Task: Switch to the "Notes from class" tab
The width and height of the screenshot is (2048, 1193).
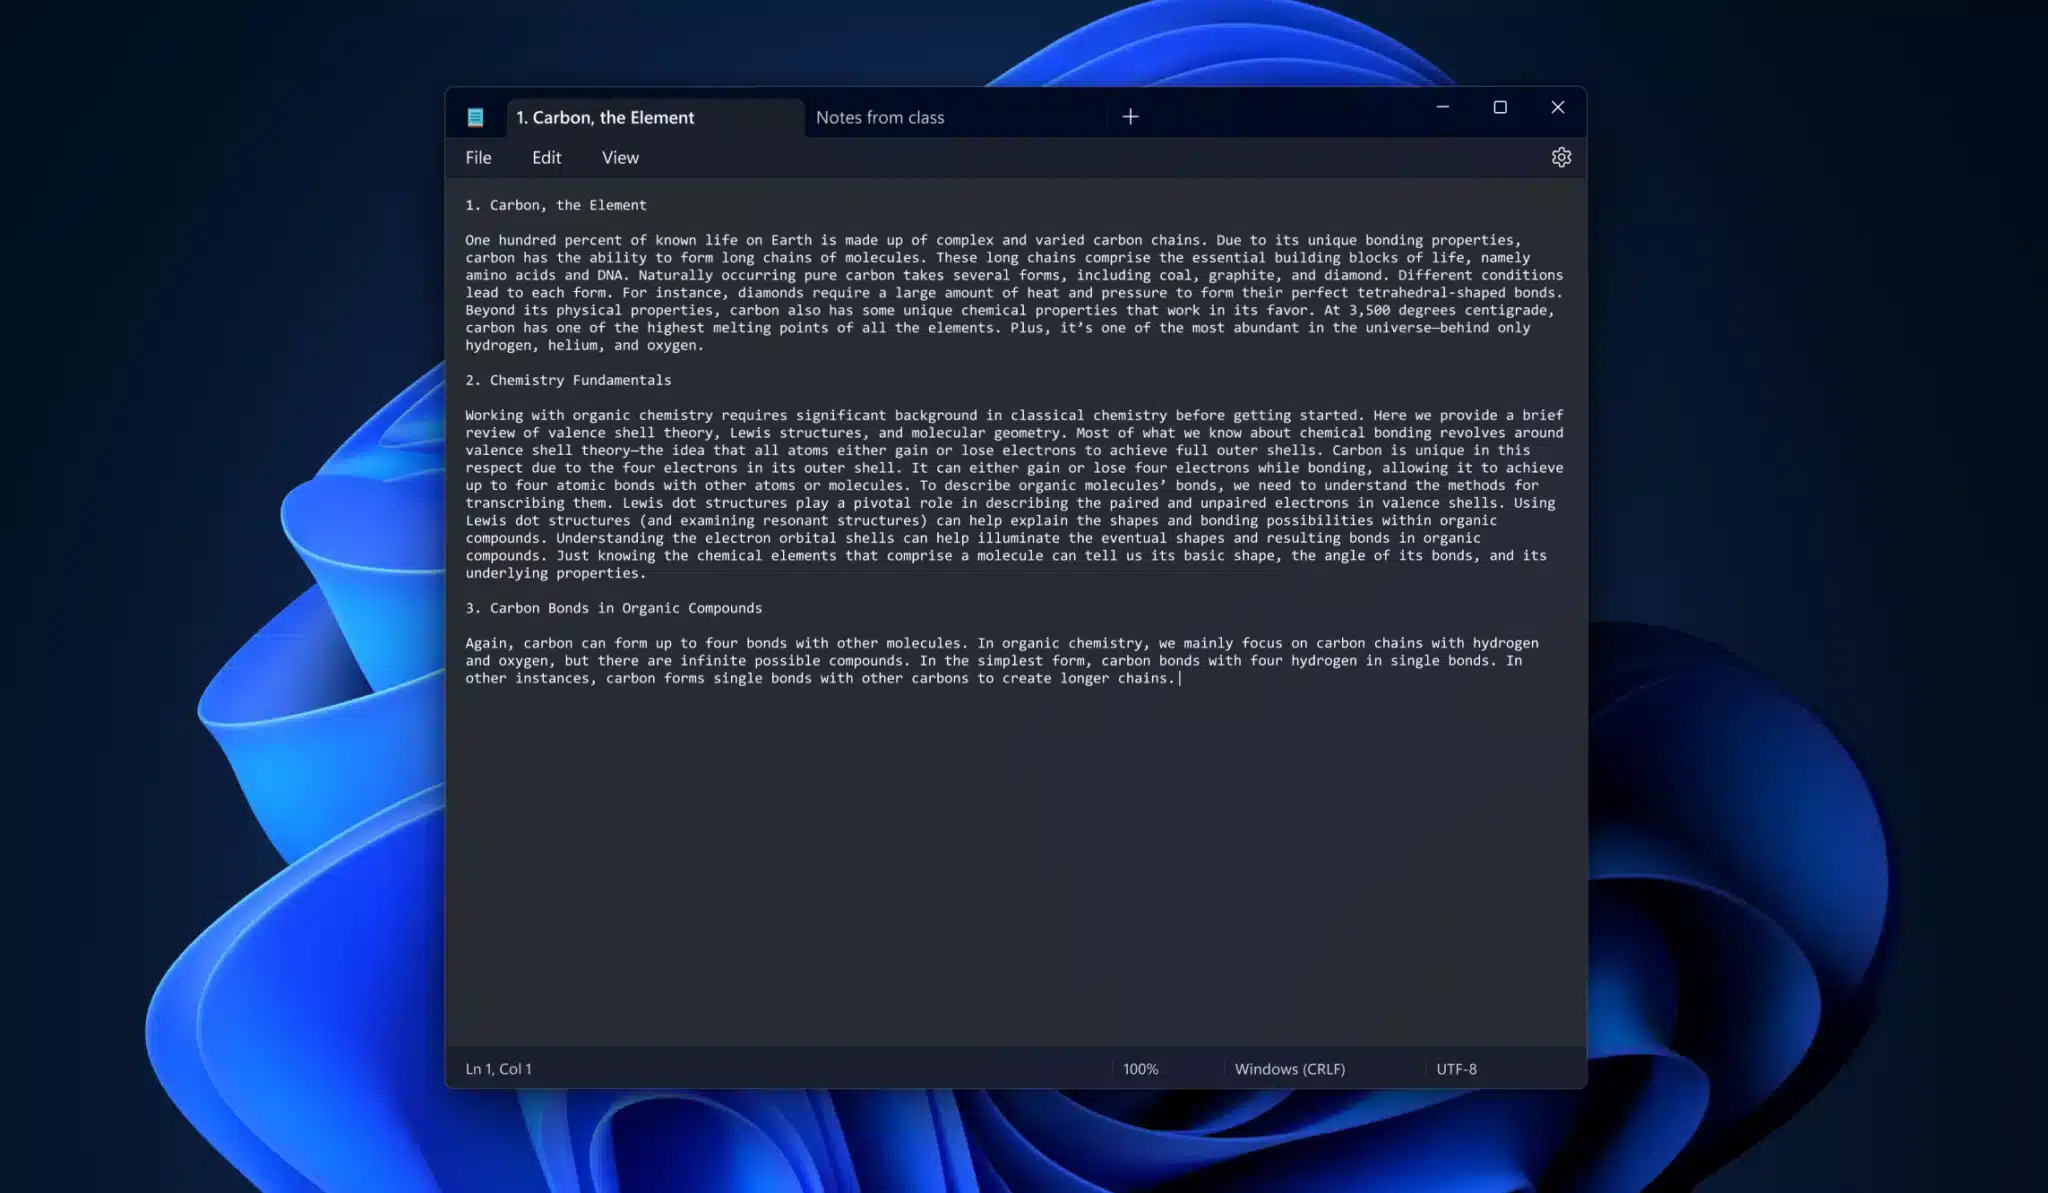Action: point(955,117)
